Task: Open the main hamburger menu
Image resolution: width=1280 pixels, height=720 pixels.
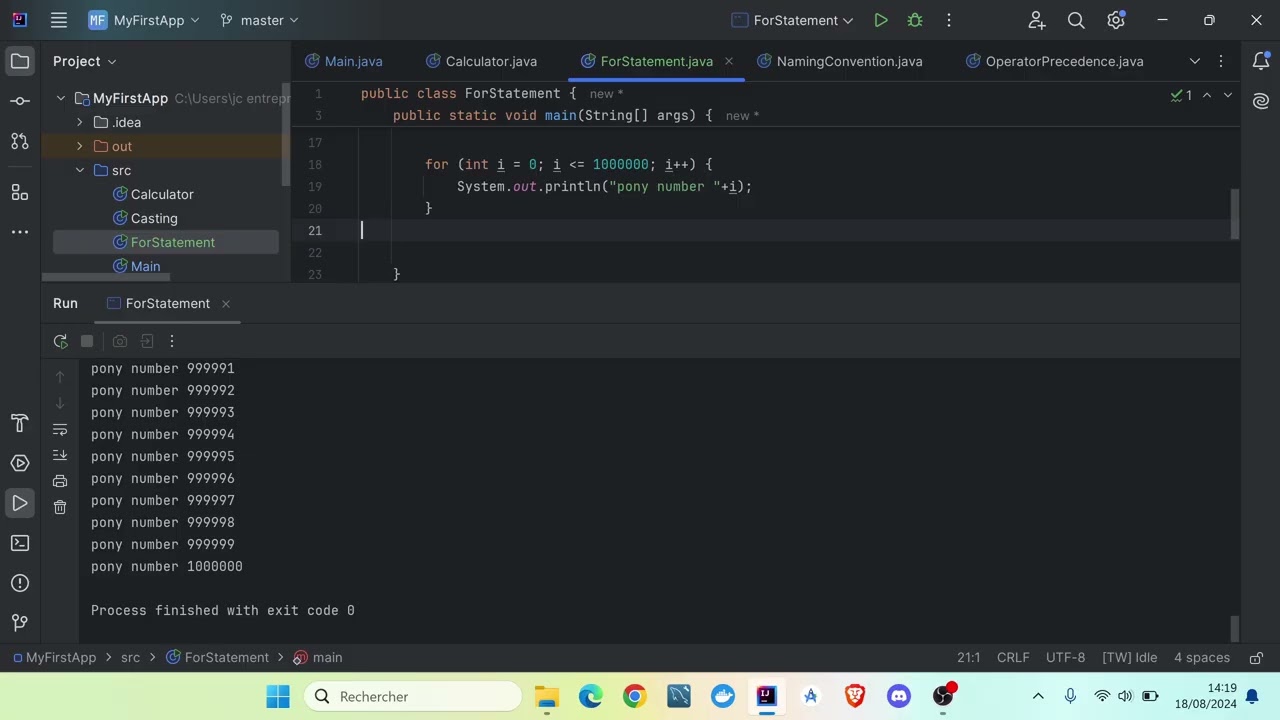Action: point(59,20)
